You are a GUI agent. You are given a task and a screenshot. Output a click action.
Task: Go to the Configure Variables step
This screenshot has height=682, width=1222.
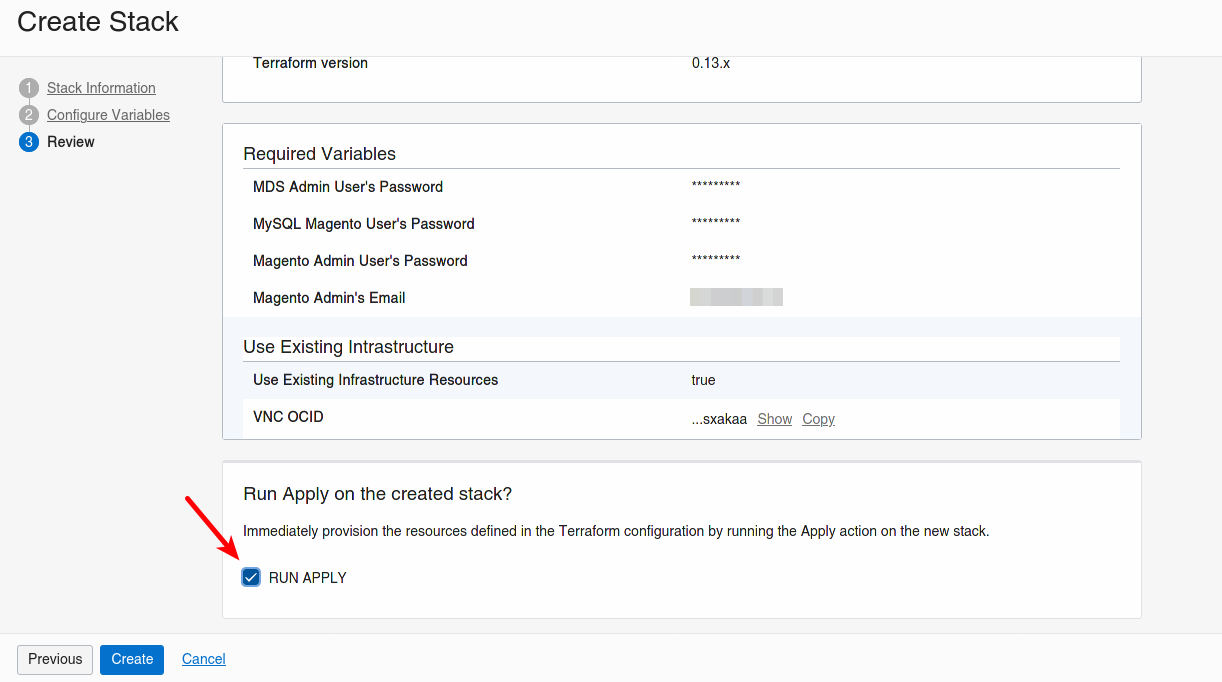pos(108,115)
